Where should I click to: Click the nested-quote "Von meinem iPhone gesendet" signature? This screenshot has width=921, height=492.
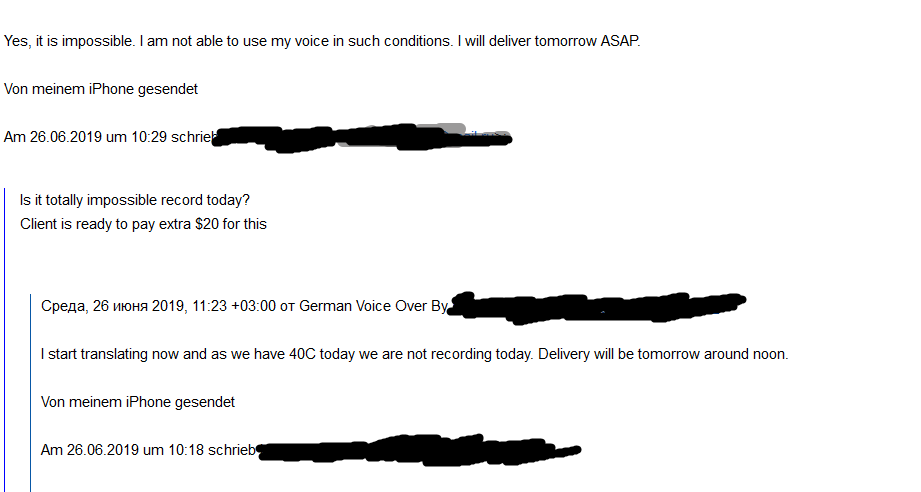[x=138, y=402]
